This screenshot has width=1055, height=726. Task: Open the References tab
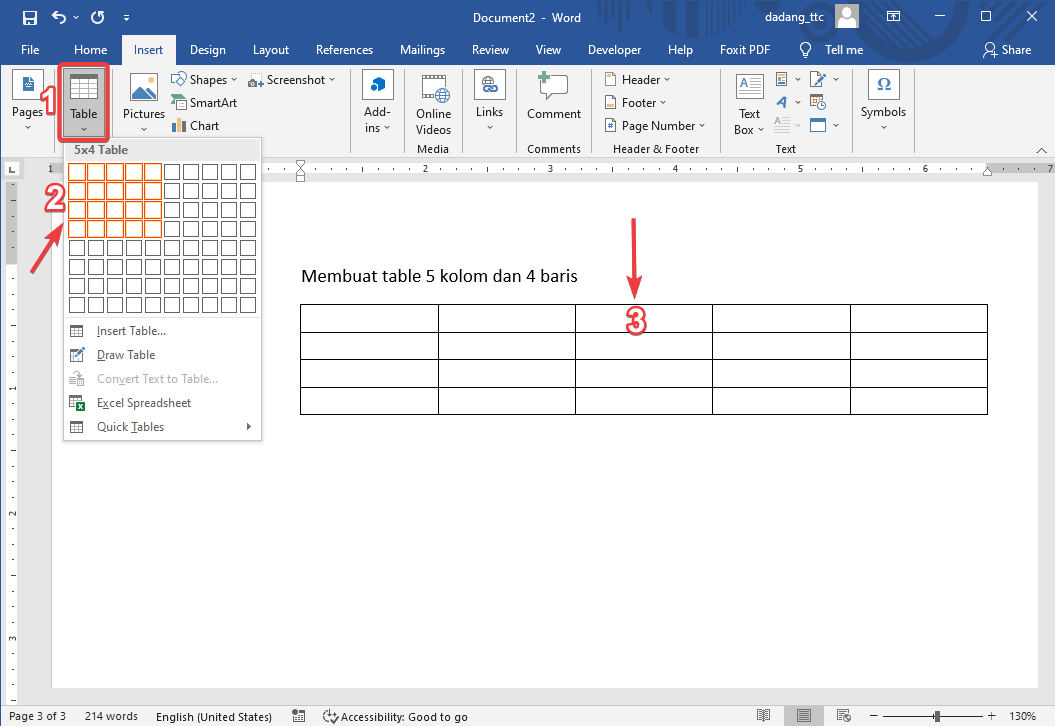[344, 50]
